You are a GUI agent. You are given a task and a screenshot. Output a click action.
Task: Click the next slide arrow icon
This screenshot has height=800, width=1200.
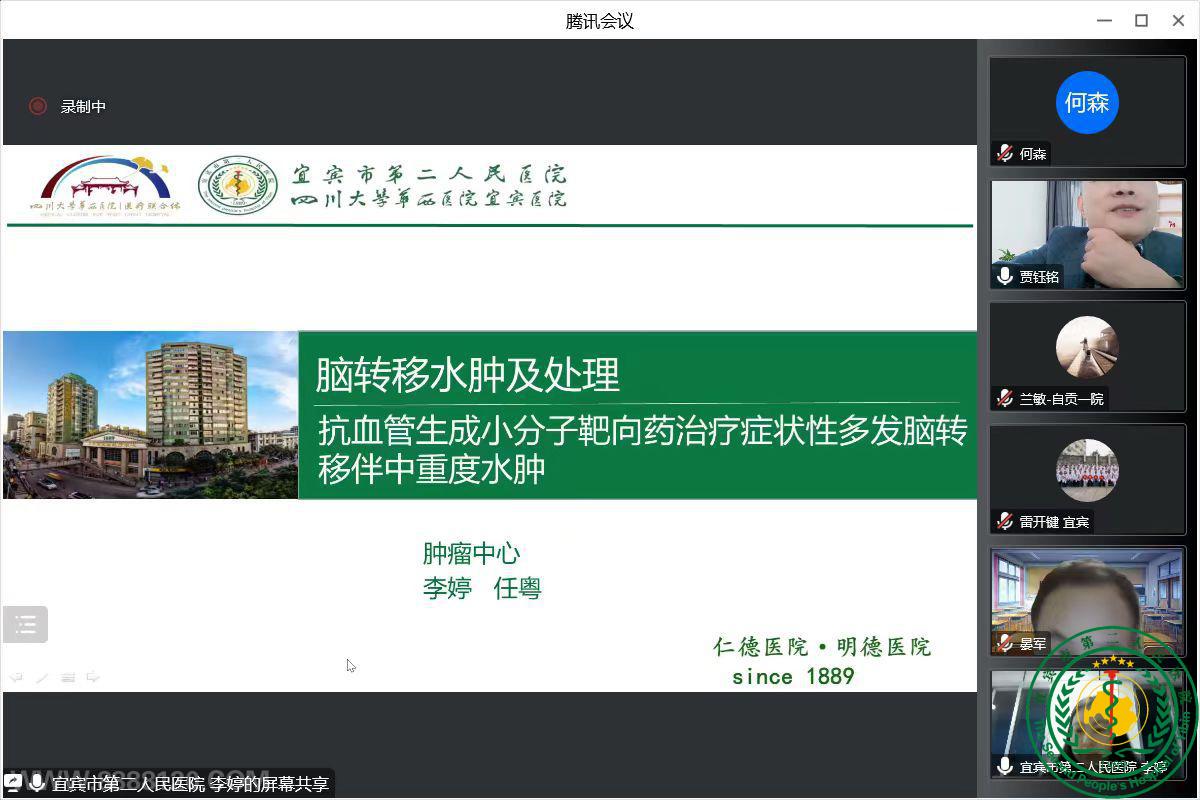[93, 677]
